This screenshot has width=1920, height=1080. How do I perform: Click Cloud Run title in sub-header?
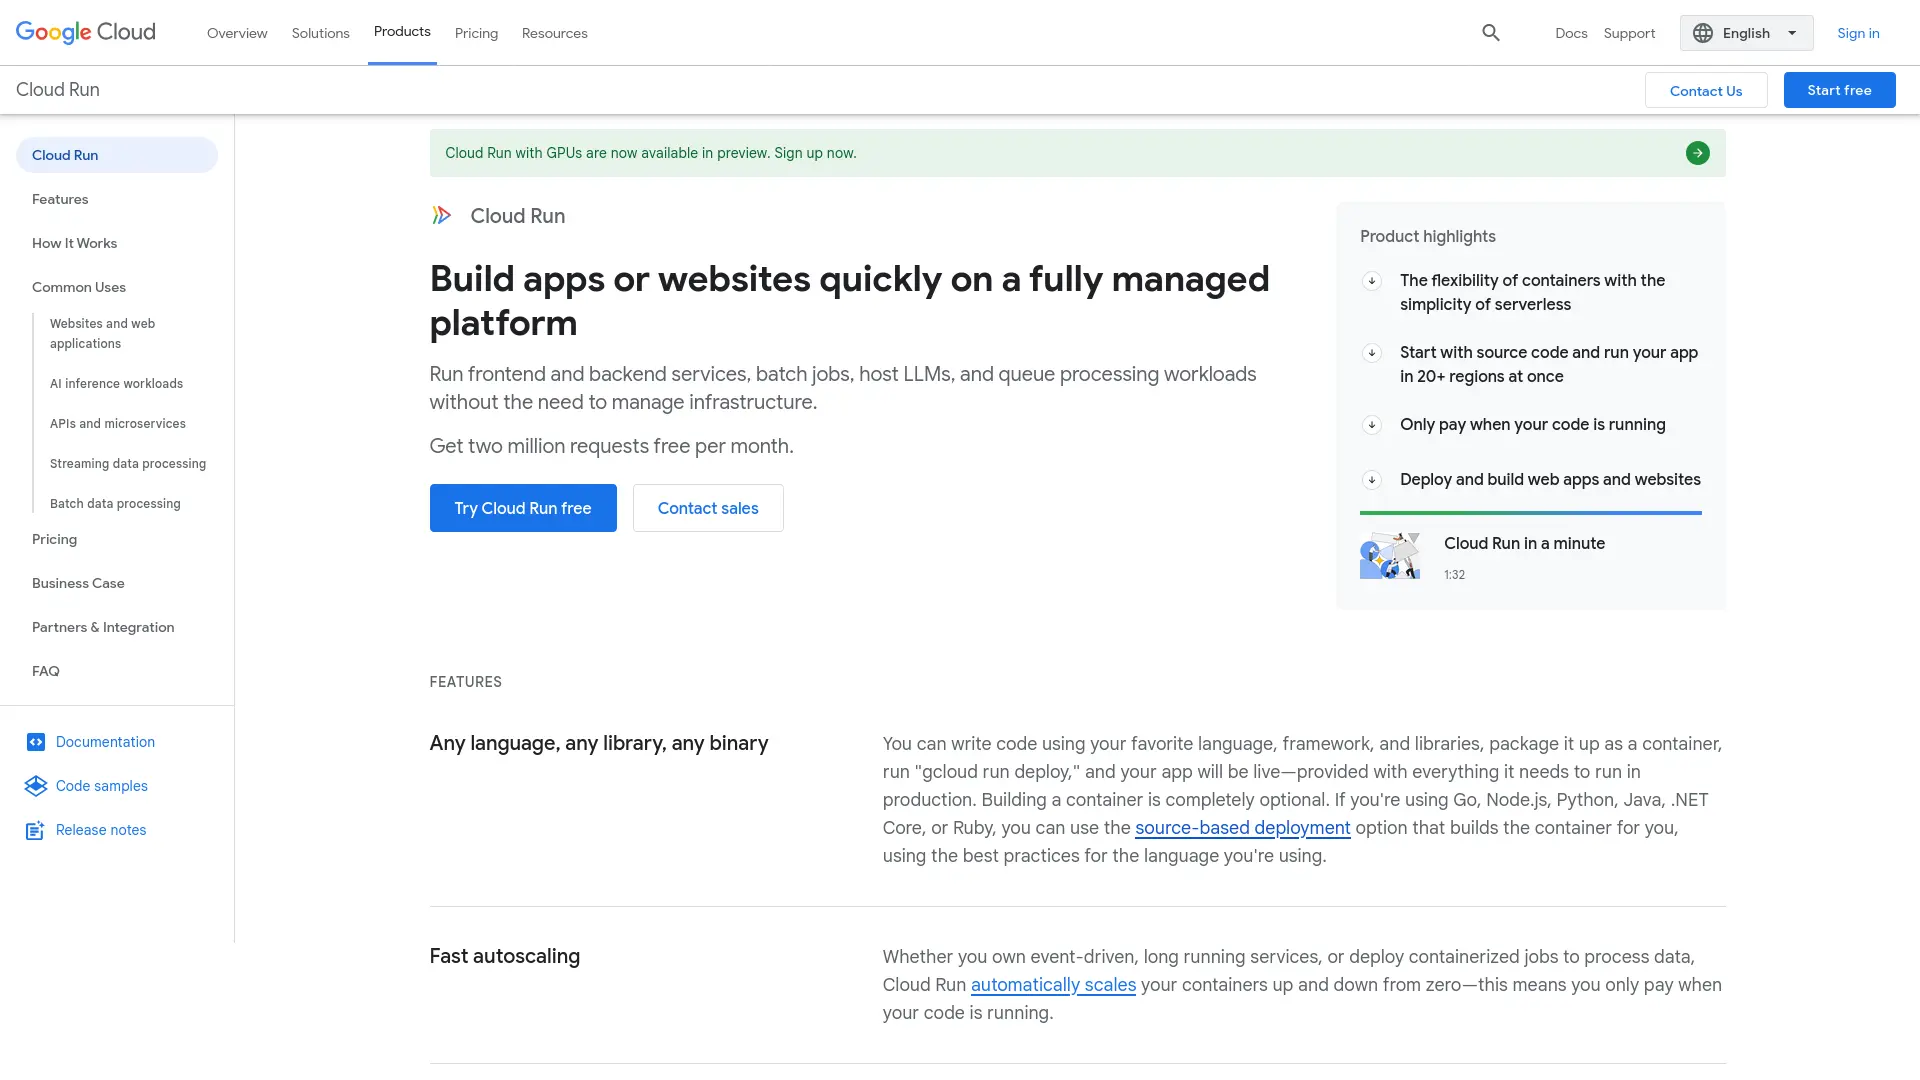(x=58, y=90)
